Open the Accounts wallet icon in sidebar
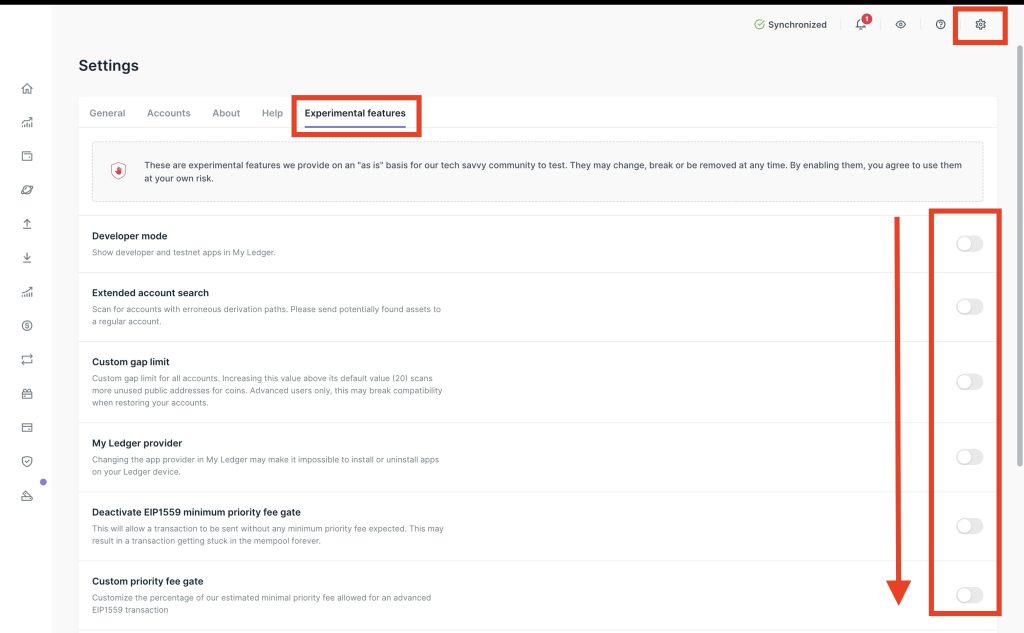 (x=27, y=156)
